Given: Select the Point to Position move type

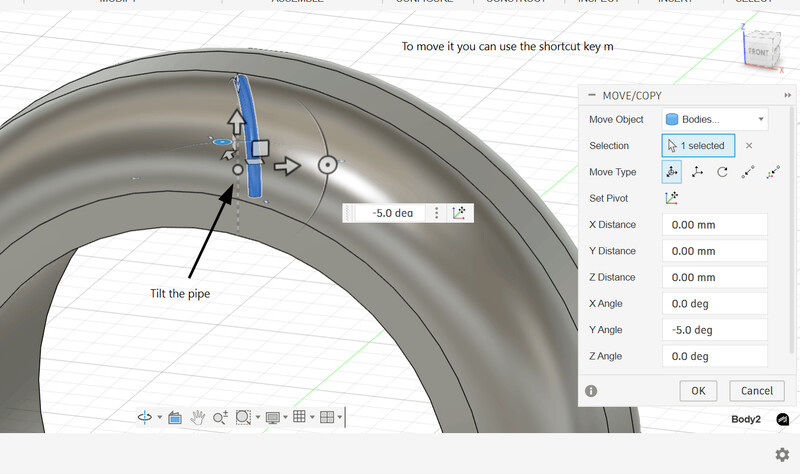Looking at the screenshot, I should pyautogui.click(x=773, y=172).
